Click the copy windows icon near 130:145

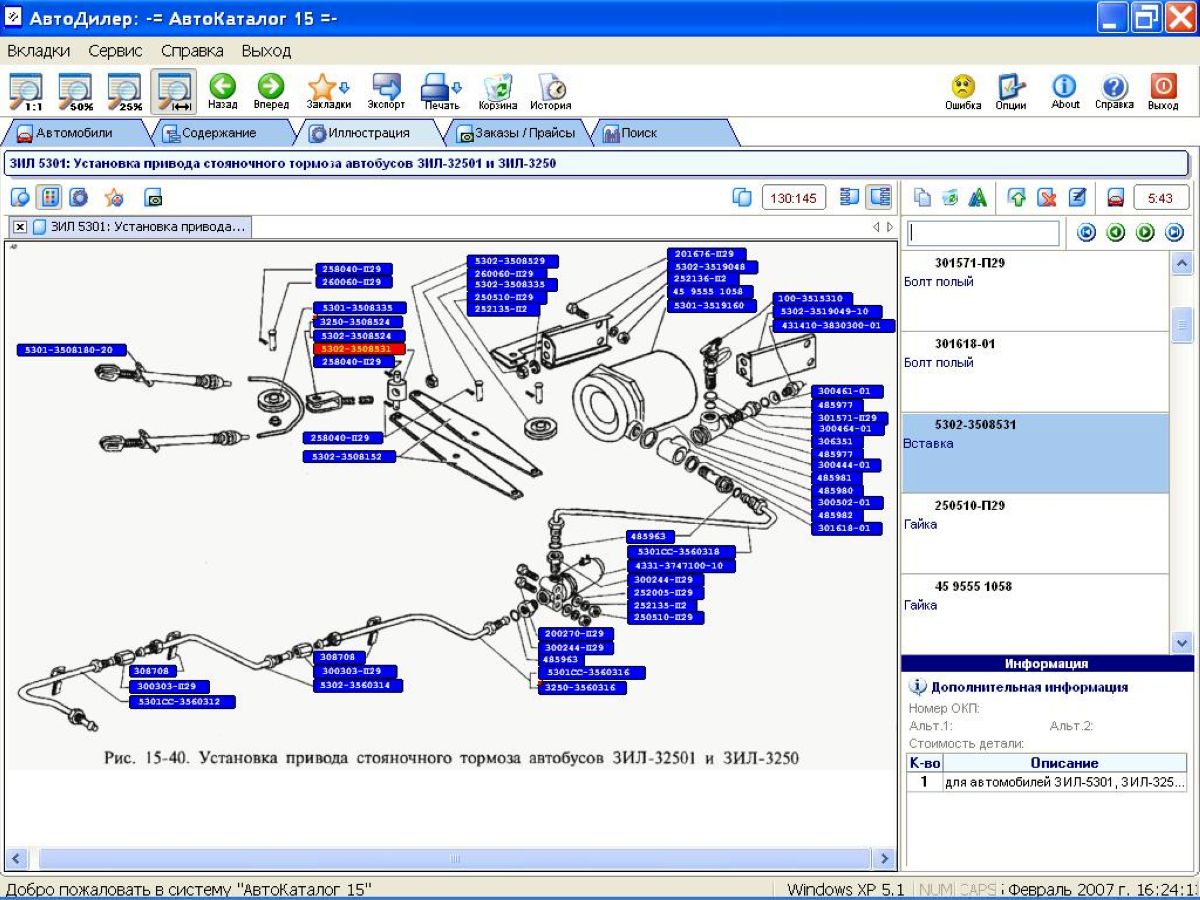pyautogui.click(x=742, y=198)
